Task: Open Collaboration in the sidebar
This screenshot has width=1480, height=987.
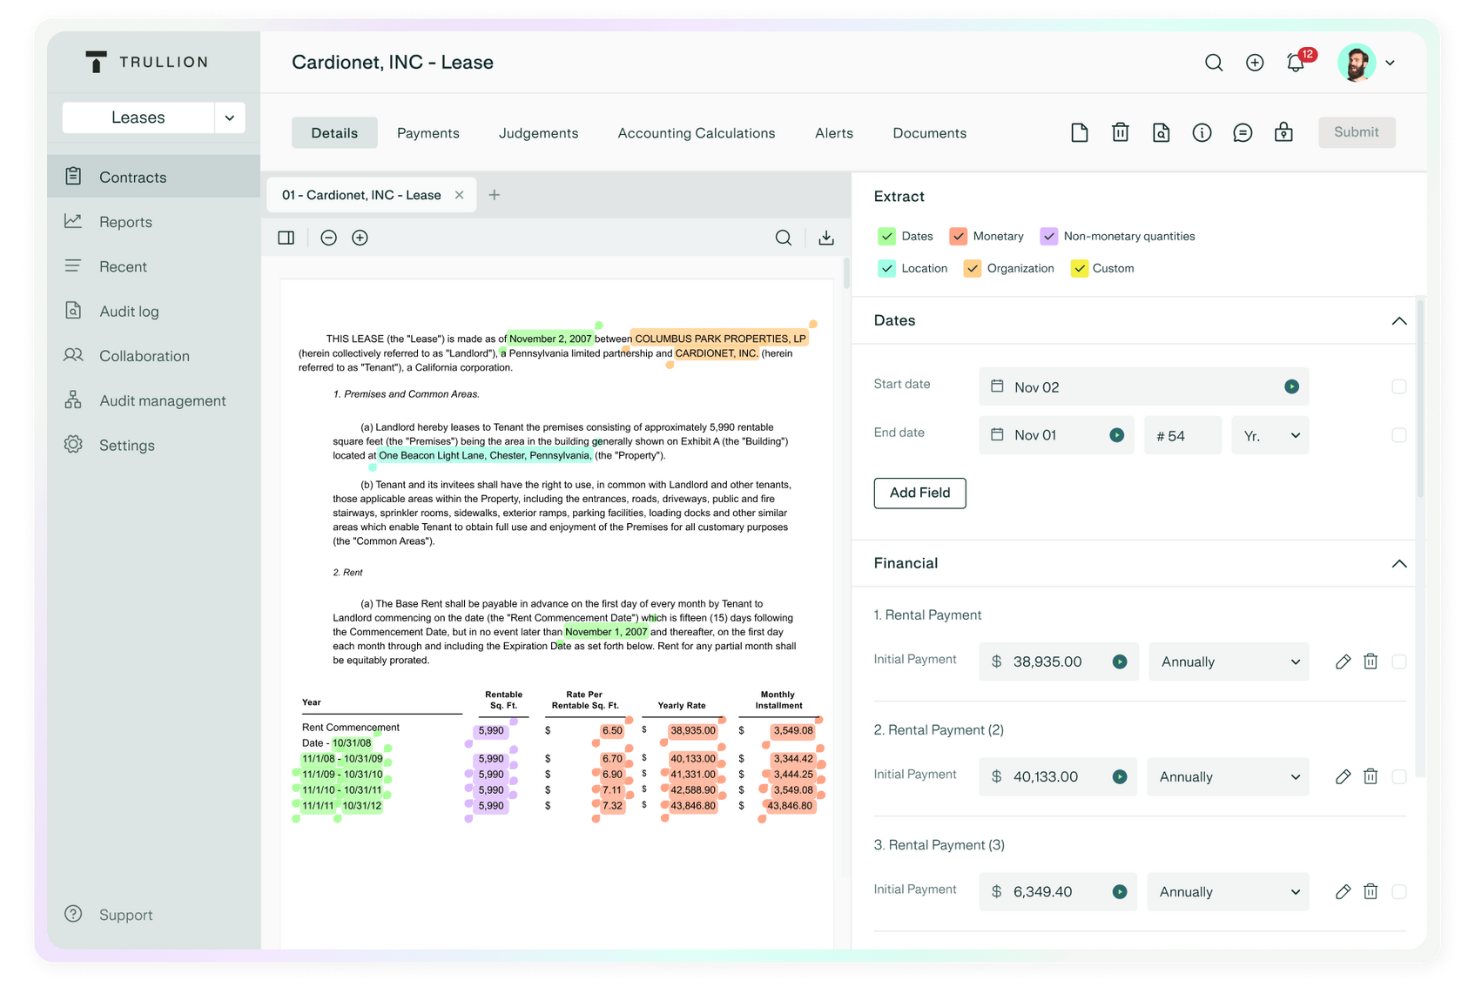Action: coord(153,356)
